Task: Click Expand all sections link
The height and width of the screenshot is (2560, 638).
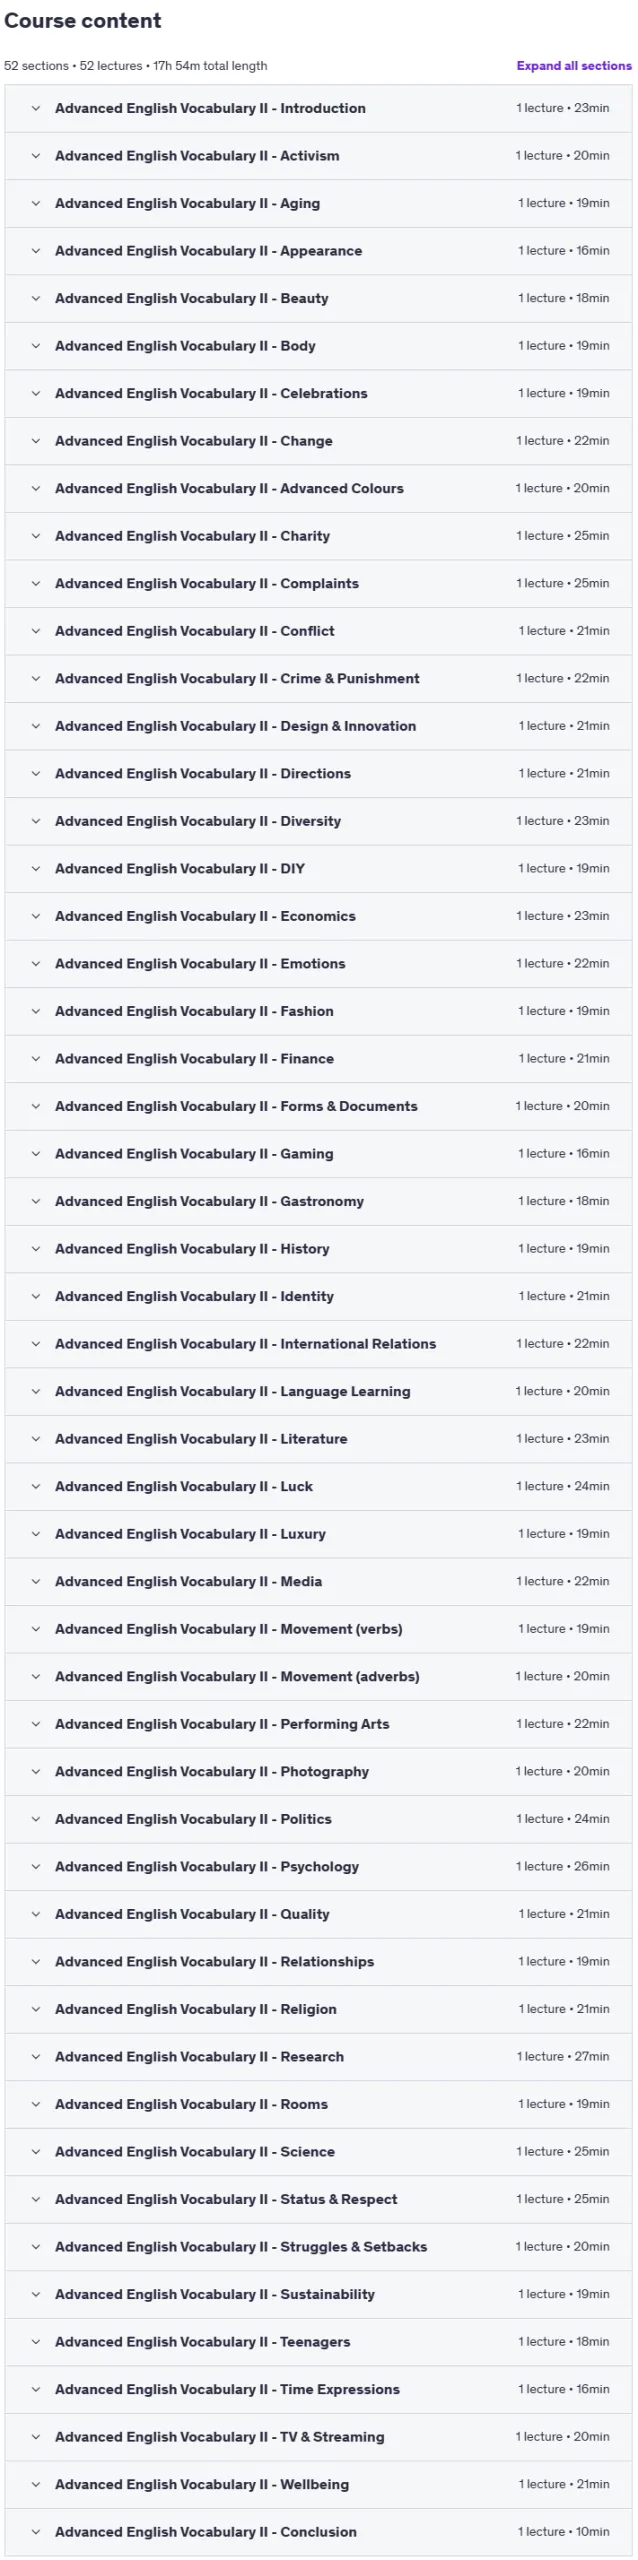Action: [x=574, y=66]
